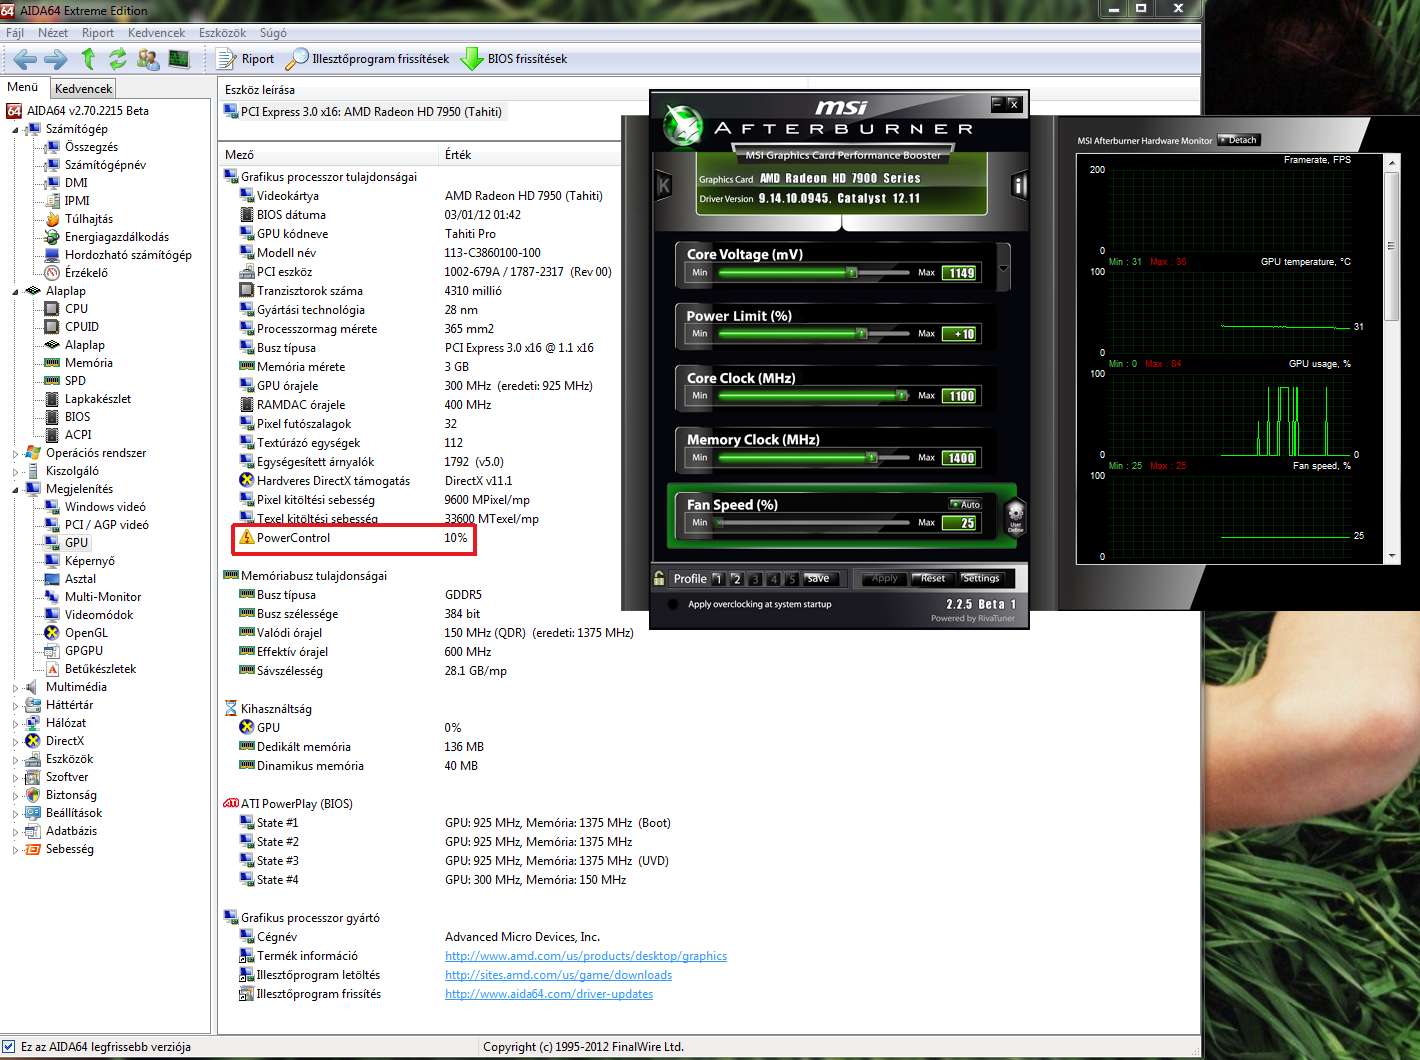Screen dimensions: 1420x1060
Task: Click Detach in Hardware Monitor
Action: [1239, 140]
